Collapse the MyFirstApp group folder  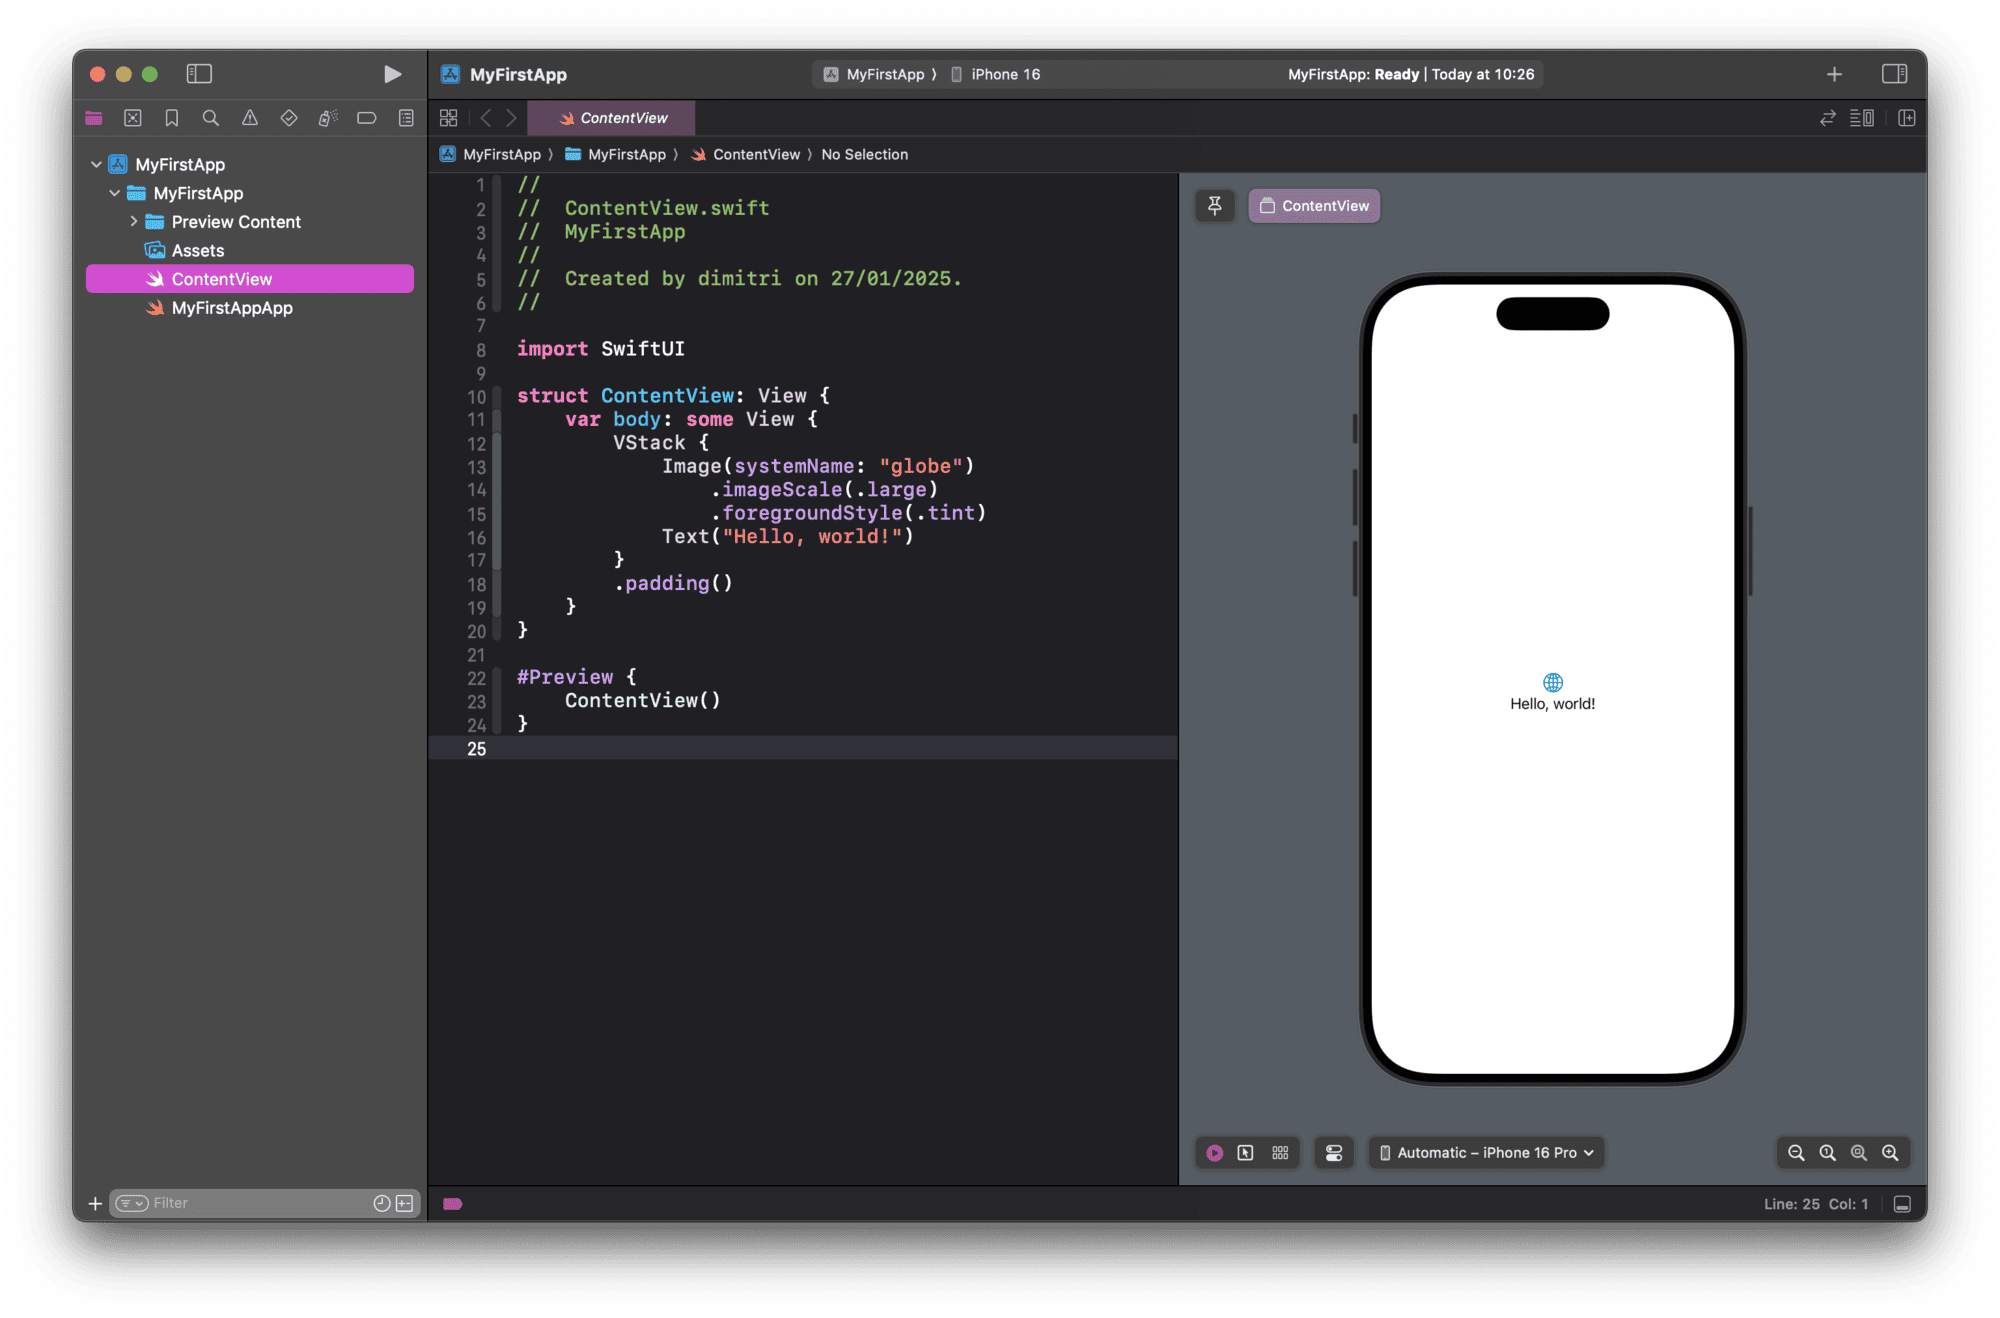tap(115, 193)
